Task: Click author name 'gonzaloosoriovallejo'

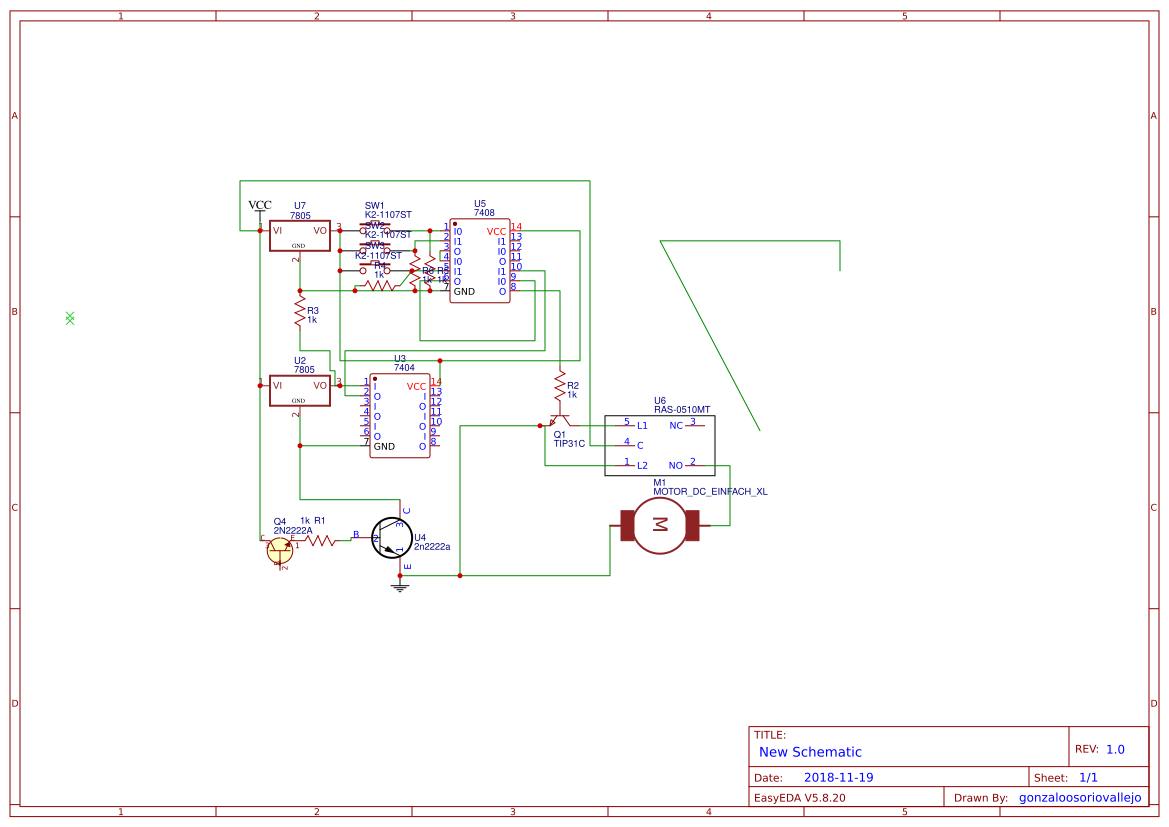Action: [1080, 797]
